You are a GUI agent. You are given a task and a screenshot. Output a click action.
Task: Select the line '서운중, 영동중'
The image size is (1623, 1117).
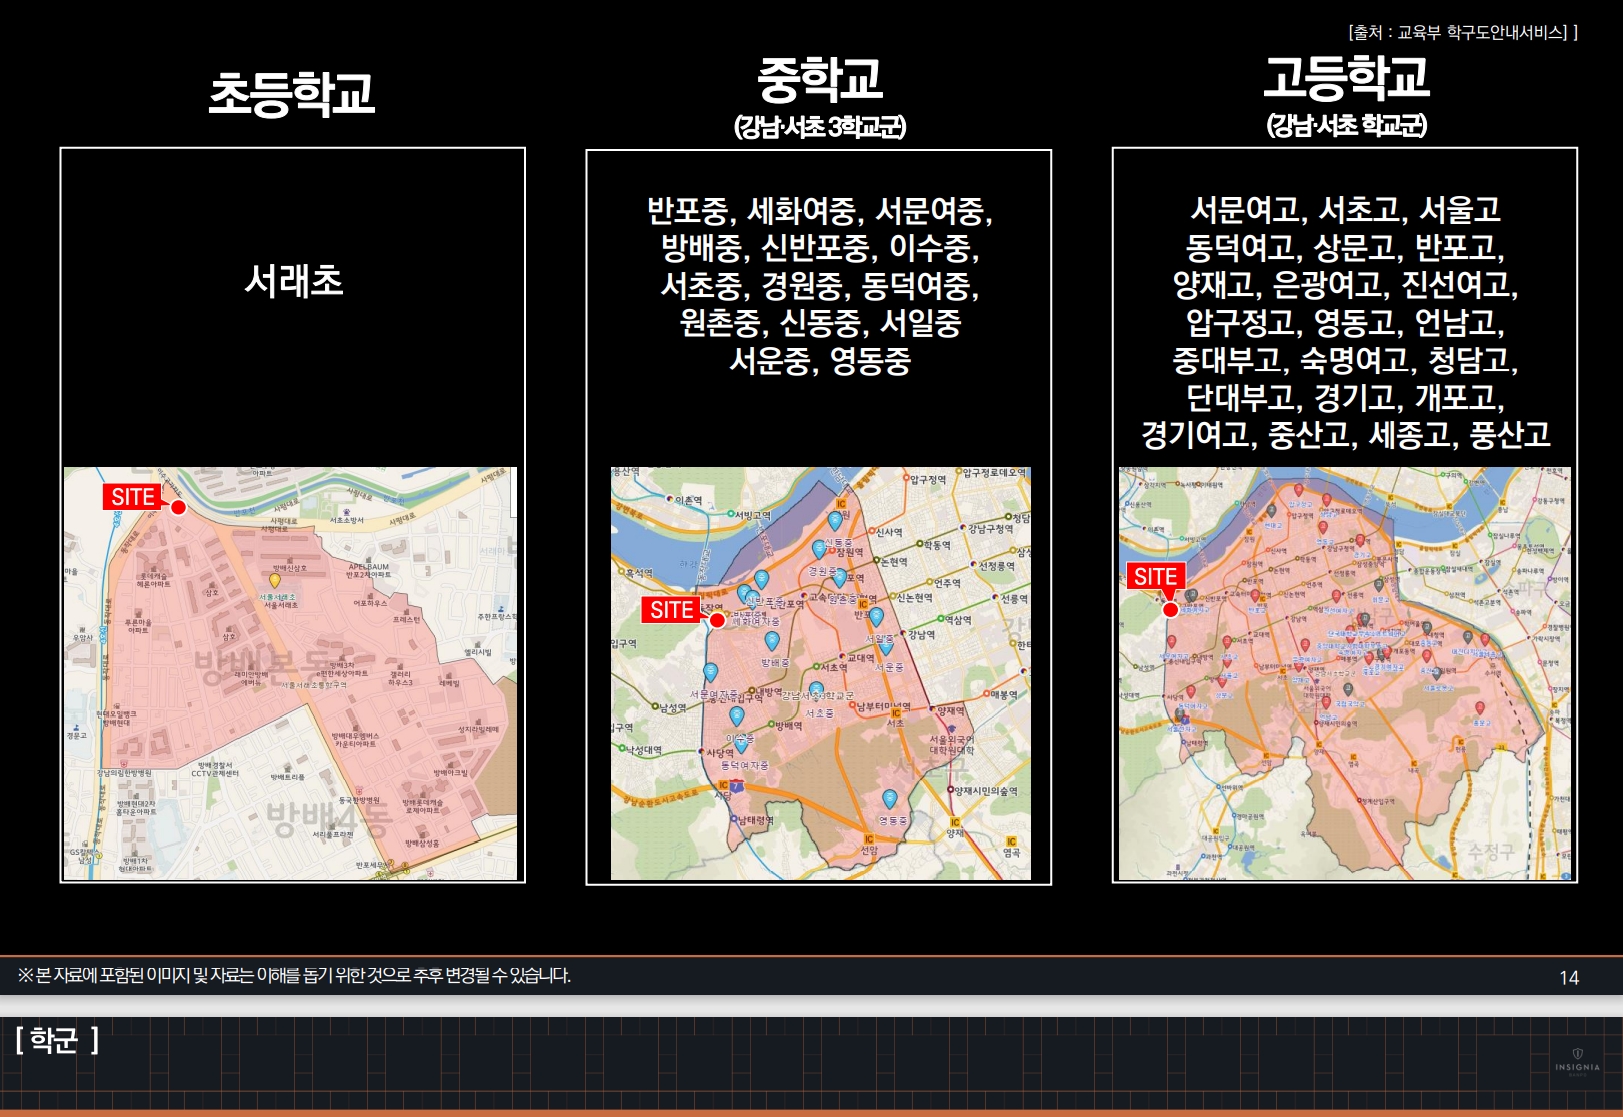pos(820,360)
